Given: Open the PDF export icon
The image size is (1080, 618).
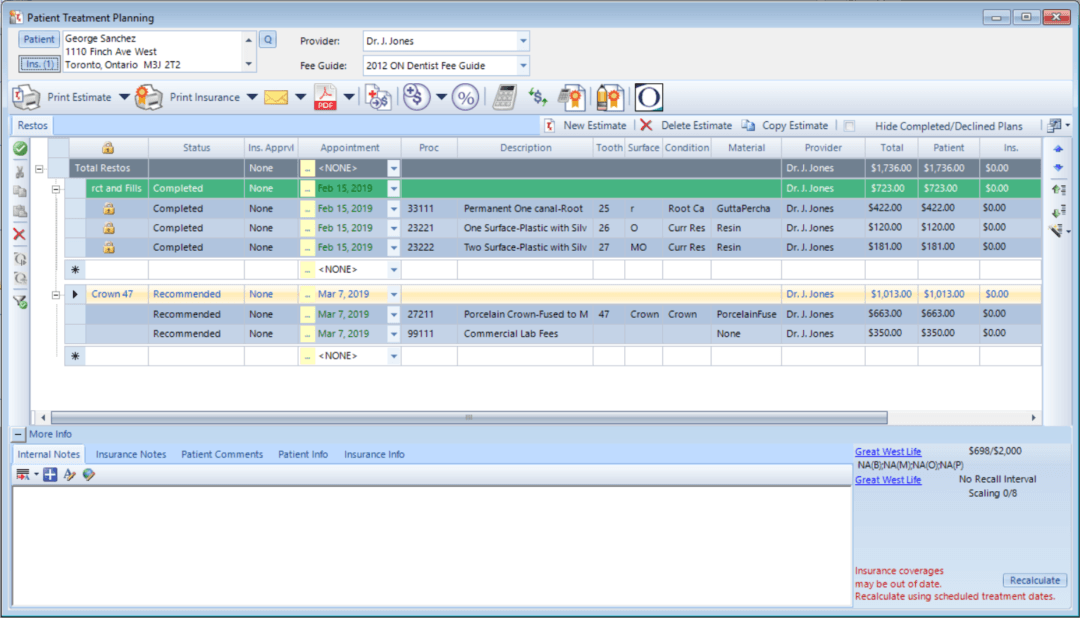Looking at the screenshot, I should pyautogui.click(x=323, y=97).
